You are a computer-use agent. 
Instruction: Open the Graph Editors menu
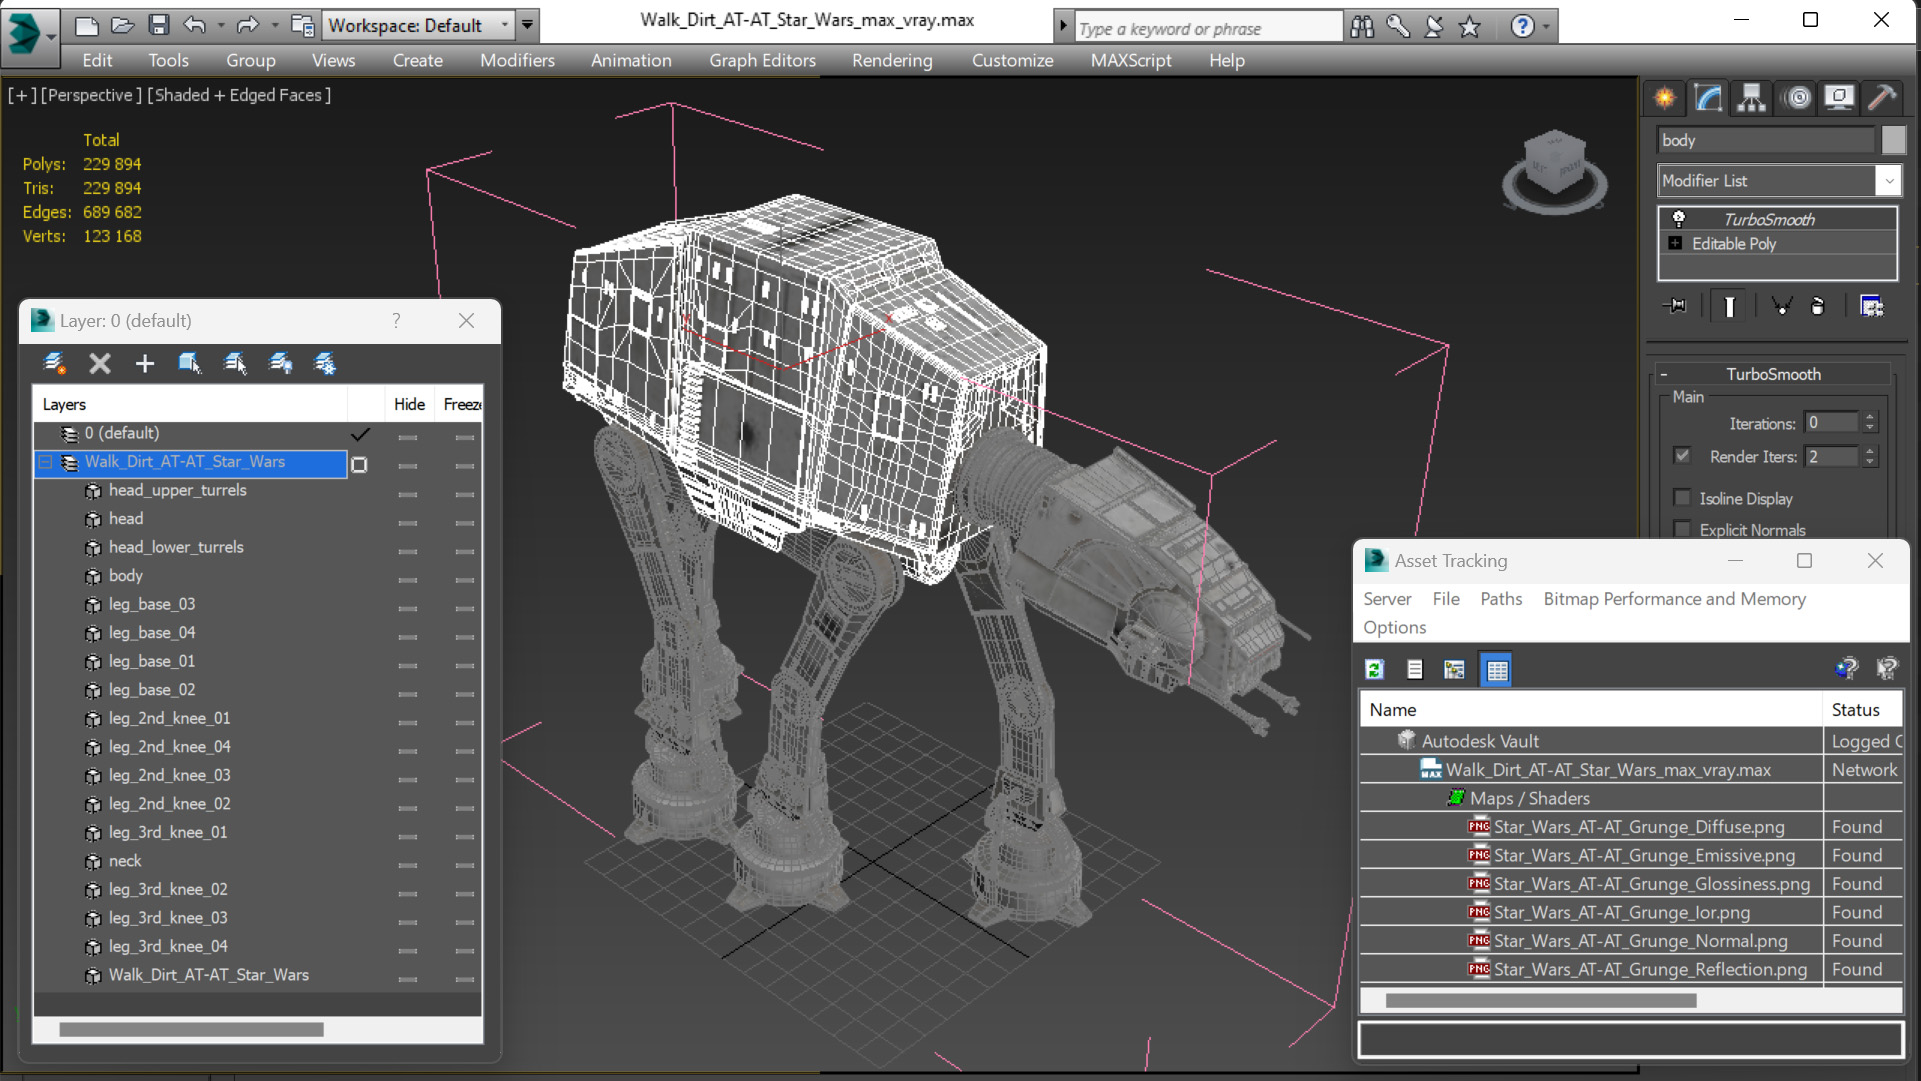tap(762, 60)
